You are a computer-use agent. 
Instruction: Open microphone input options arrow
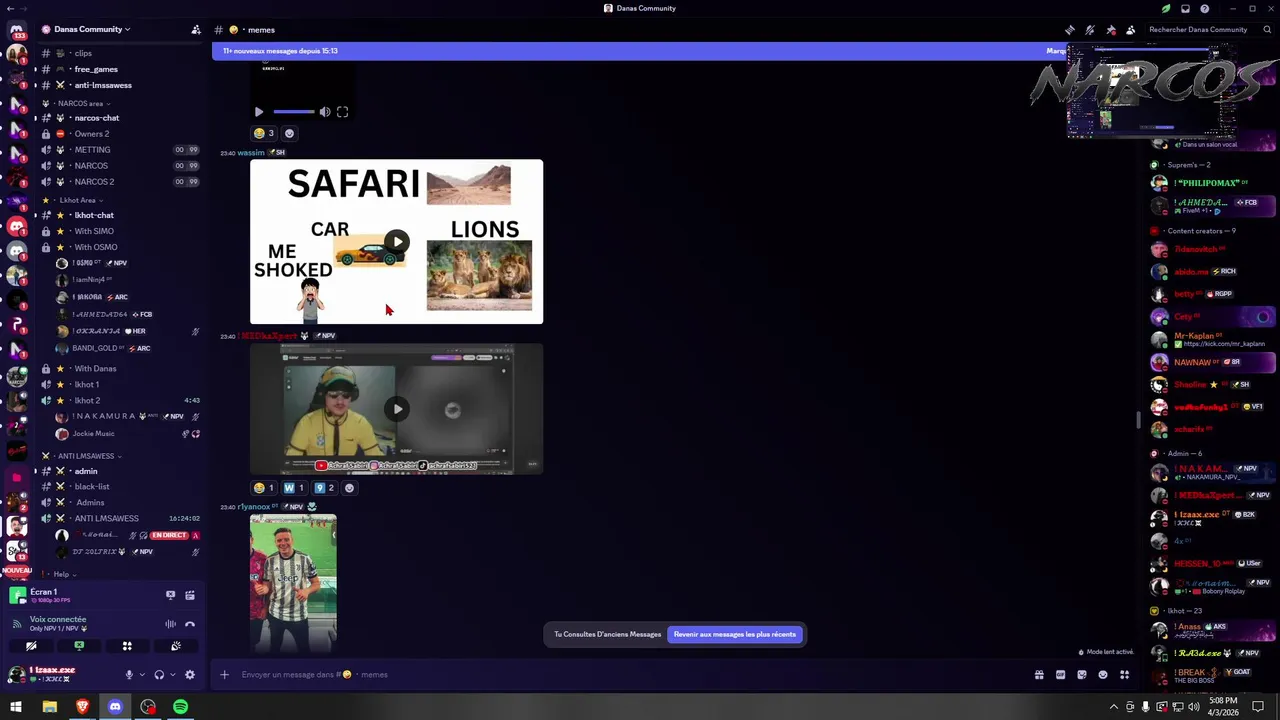coord(142,675)
